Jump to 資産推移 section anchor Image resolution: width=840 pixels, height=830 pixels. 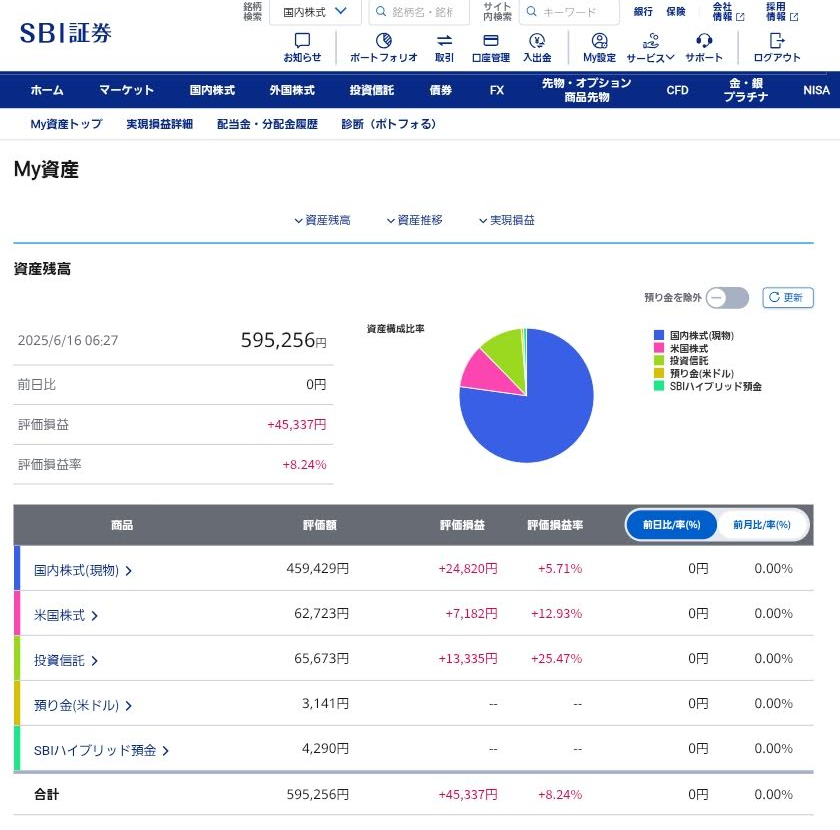[x=415, y=220]
